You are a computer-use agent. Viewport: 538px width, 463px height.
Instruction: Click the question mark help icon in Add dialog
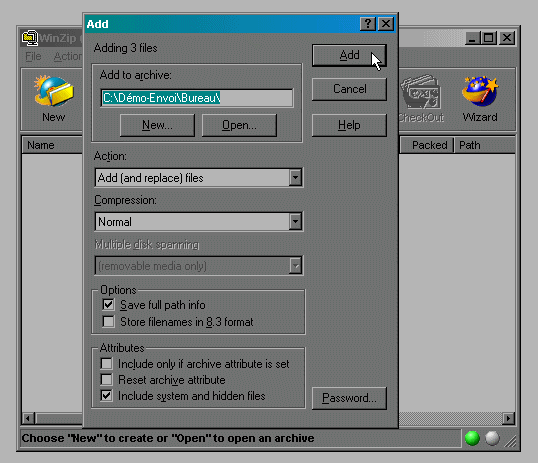click(x=367, y=24)
